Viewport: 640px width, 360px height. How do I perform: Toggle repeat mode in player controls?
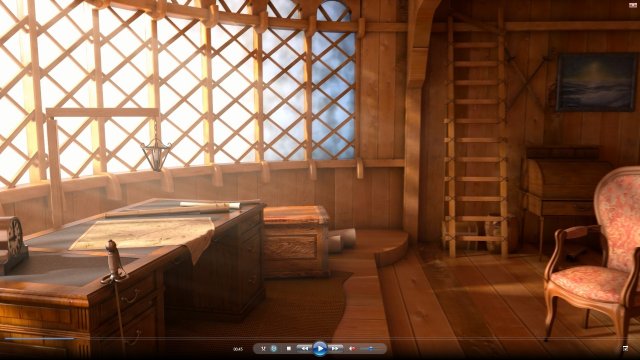[274, 349]
